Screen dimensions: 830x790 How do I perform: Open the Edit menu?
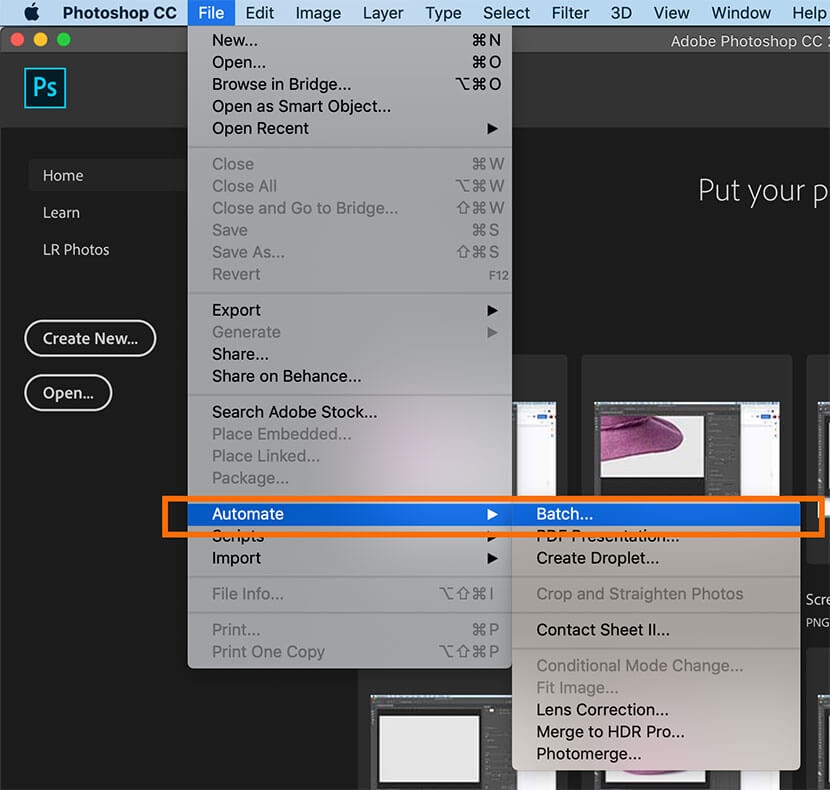click(x=260, y=13)
